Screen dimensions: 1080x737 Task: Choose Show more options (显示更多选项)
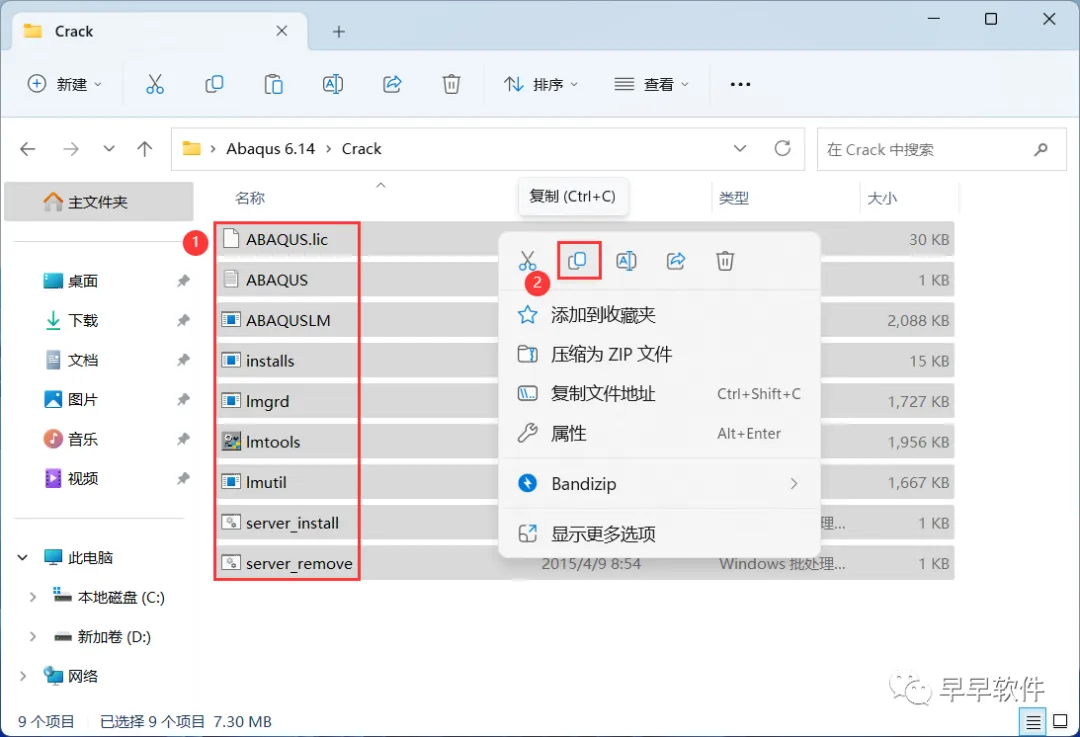[660, 534]
